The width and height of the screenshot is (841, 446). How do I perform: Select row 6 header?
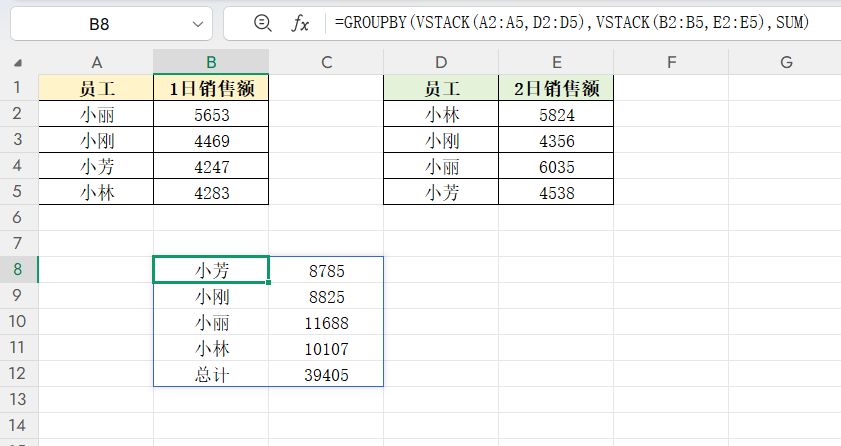click(x=18, y=218)
